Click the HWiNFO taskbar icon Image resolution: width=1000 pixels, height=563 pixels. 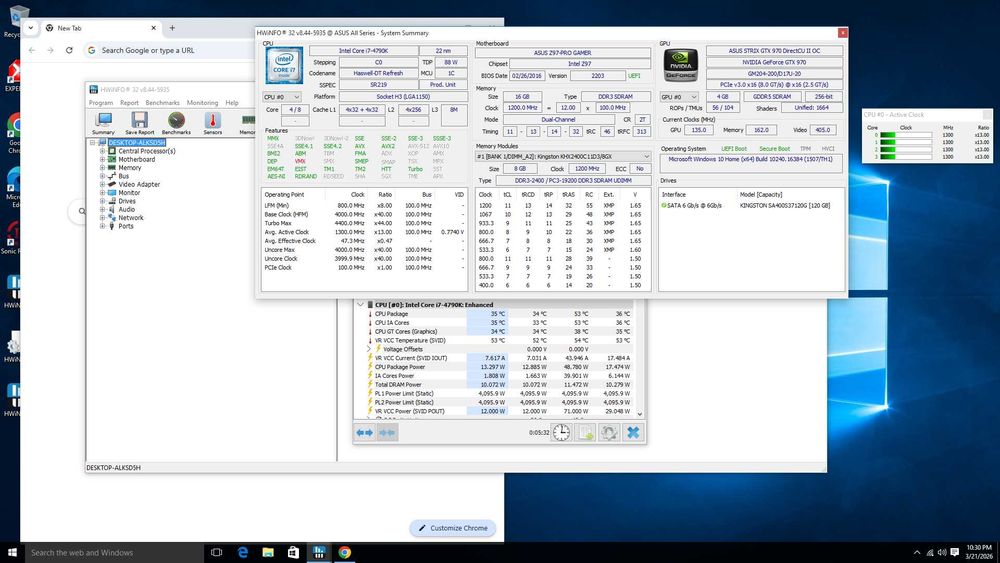coord(319,552)
